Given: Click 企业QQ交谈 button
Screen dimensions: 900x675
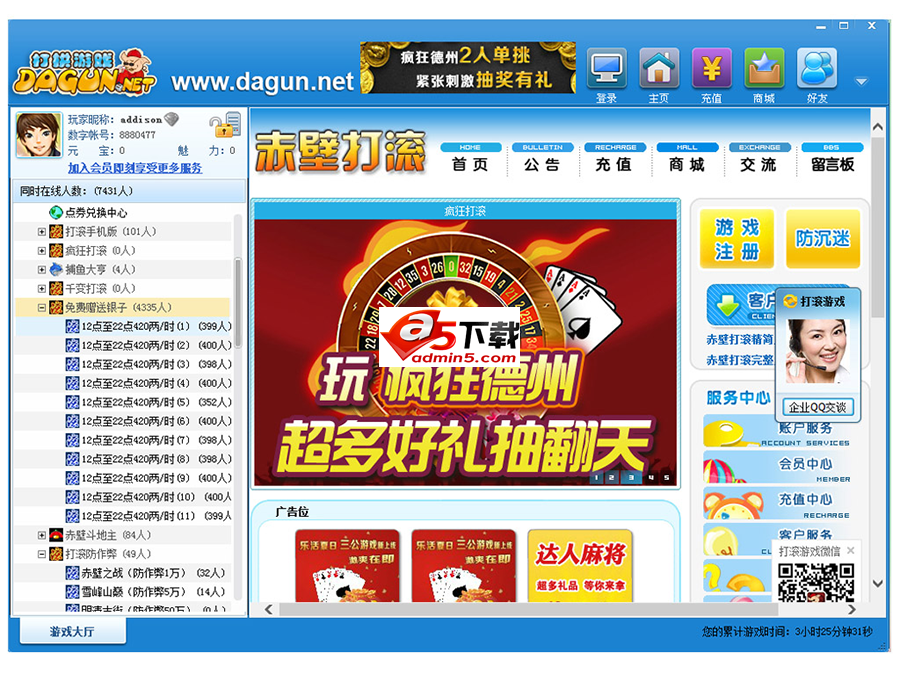Looking at the screenshot, I should (x=818, y=408).
